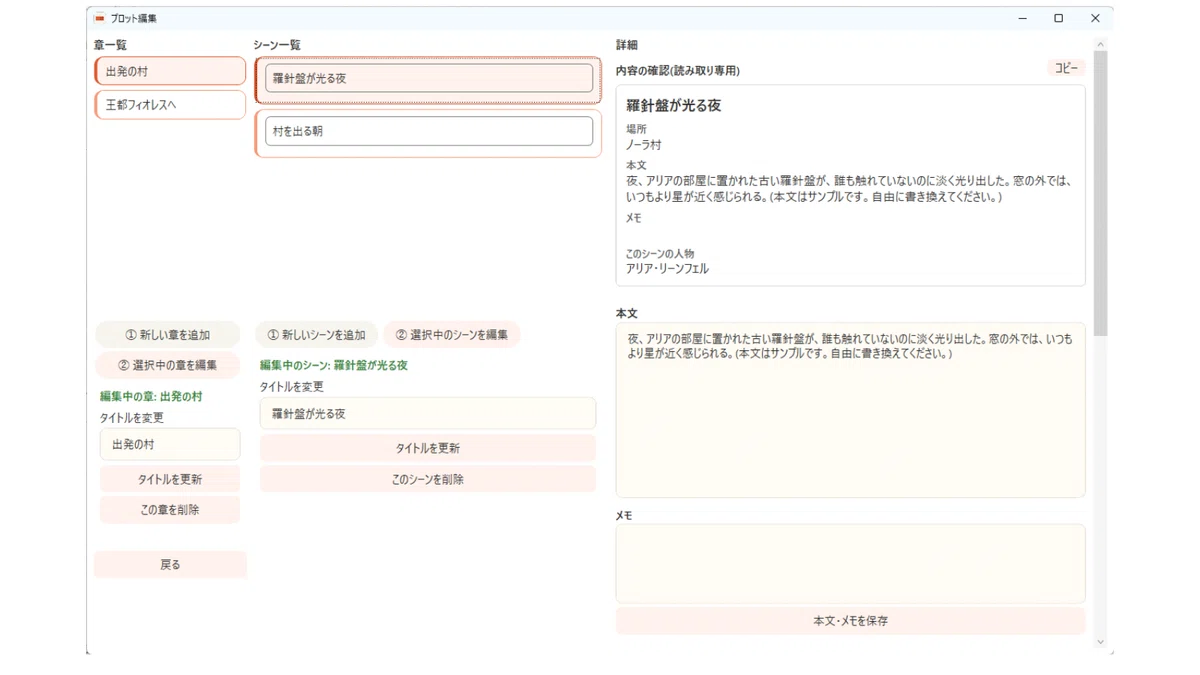The height and width of the screenshot is (675, 1200).
Task: Select the 村を出る朝 scene
Action: tap(429, 131)
